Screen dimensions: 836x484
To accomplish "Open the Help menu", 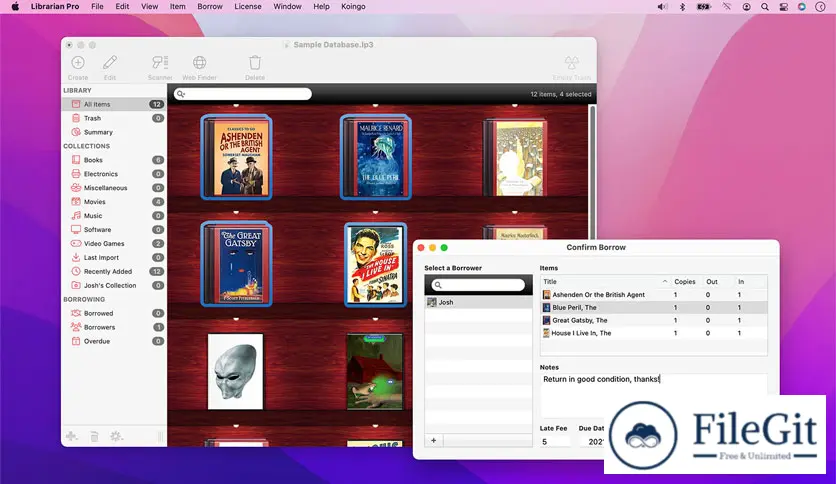I will point(321,6).
